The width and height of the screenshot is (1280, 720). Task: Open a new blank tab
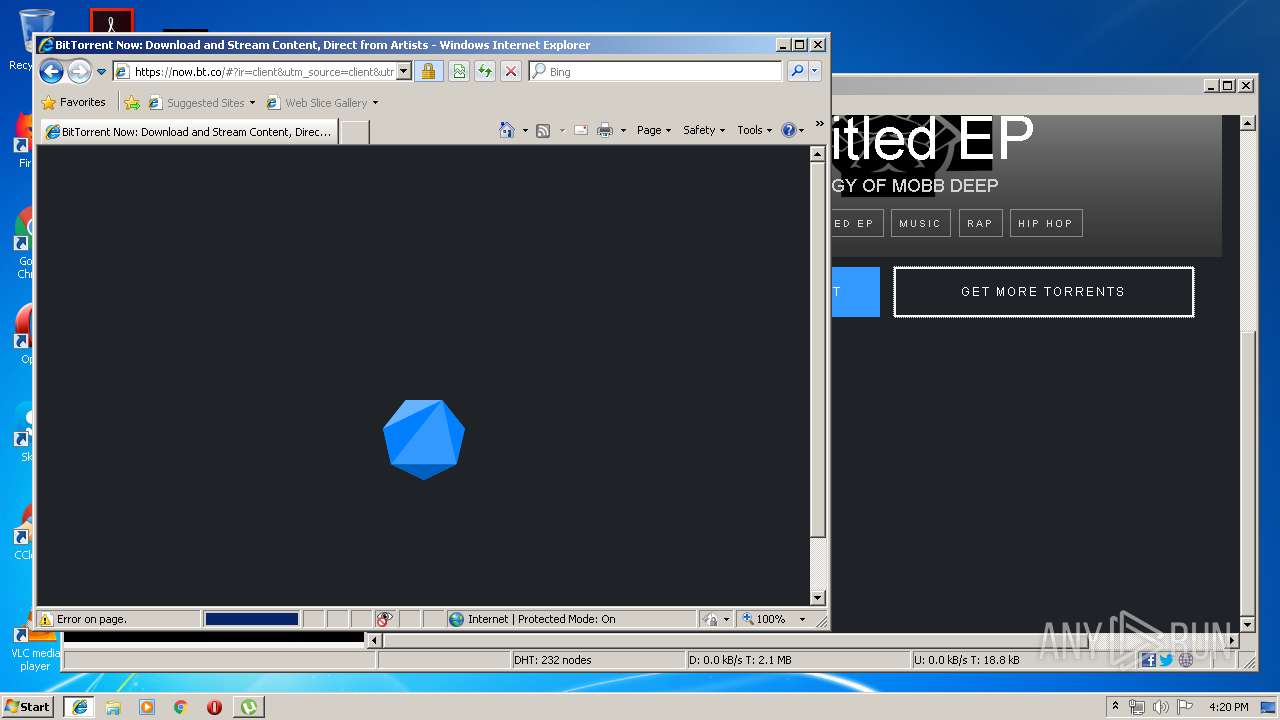point(355,132)
